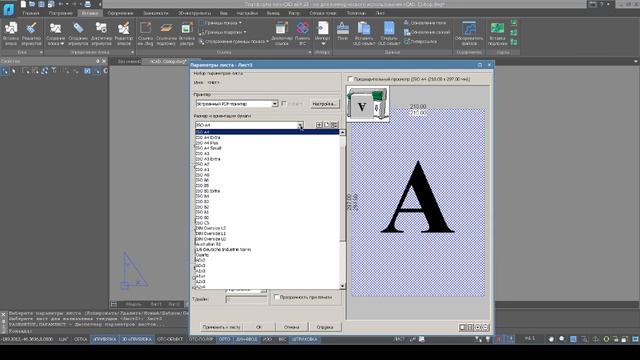Click the paper list scrollbar down arrow
Screen dimensions: 640x360
pyautogui.click(x=342, y=286)
